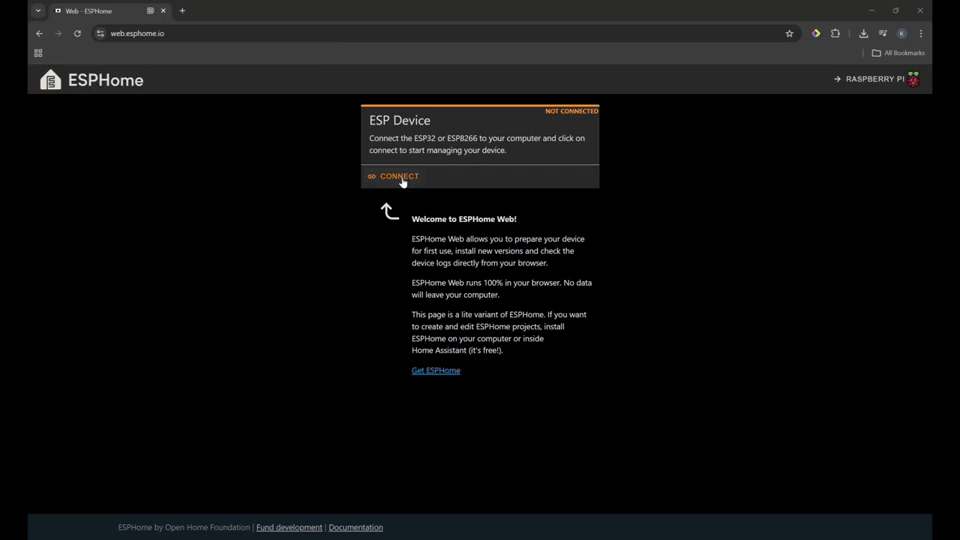Open the Chrome three-dot menu
This screenshot has width=960, height=540.
(x=921, y=34)
